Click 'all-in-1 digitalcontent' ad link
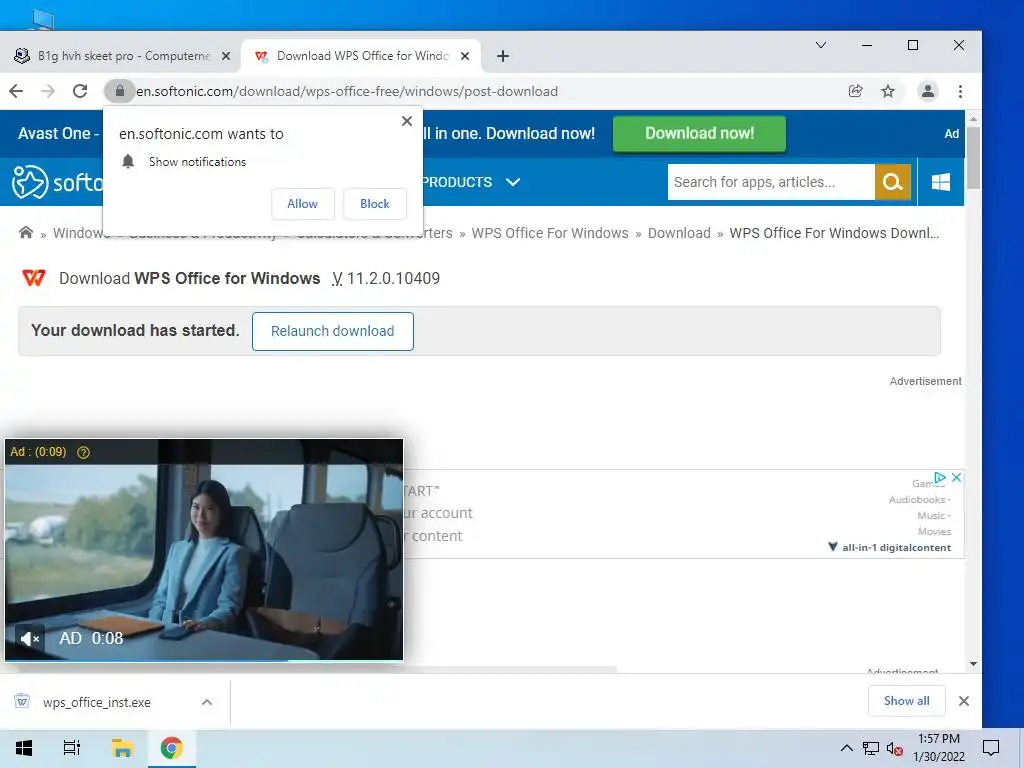Screen dimensions: 1024x768 (x=896, y=547)
